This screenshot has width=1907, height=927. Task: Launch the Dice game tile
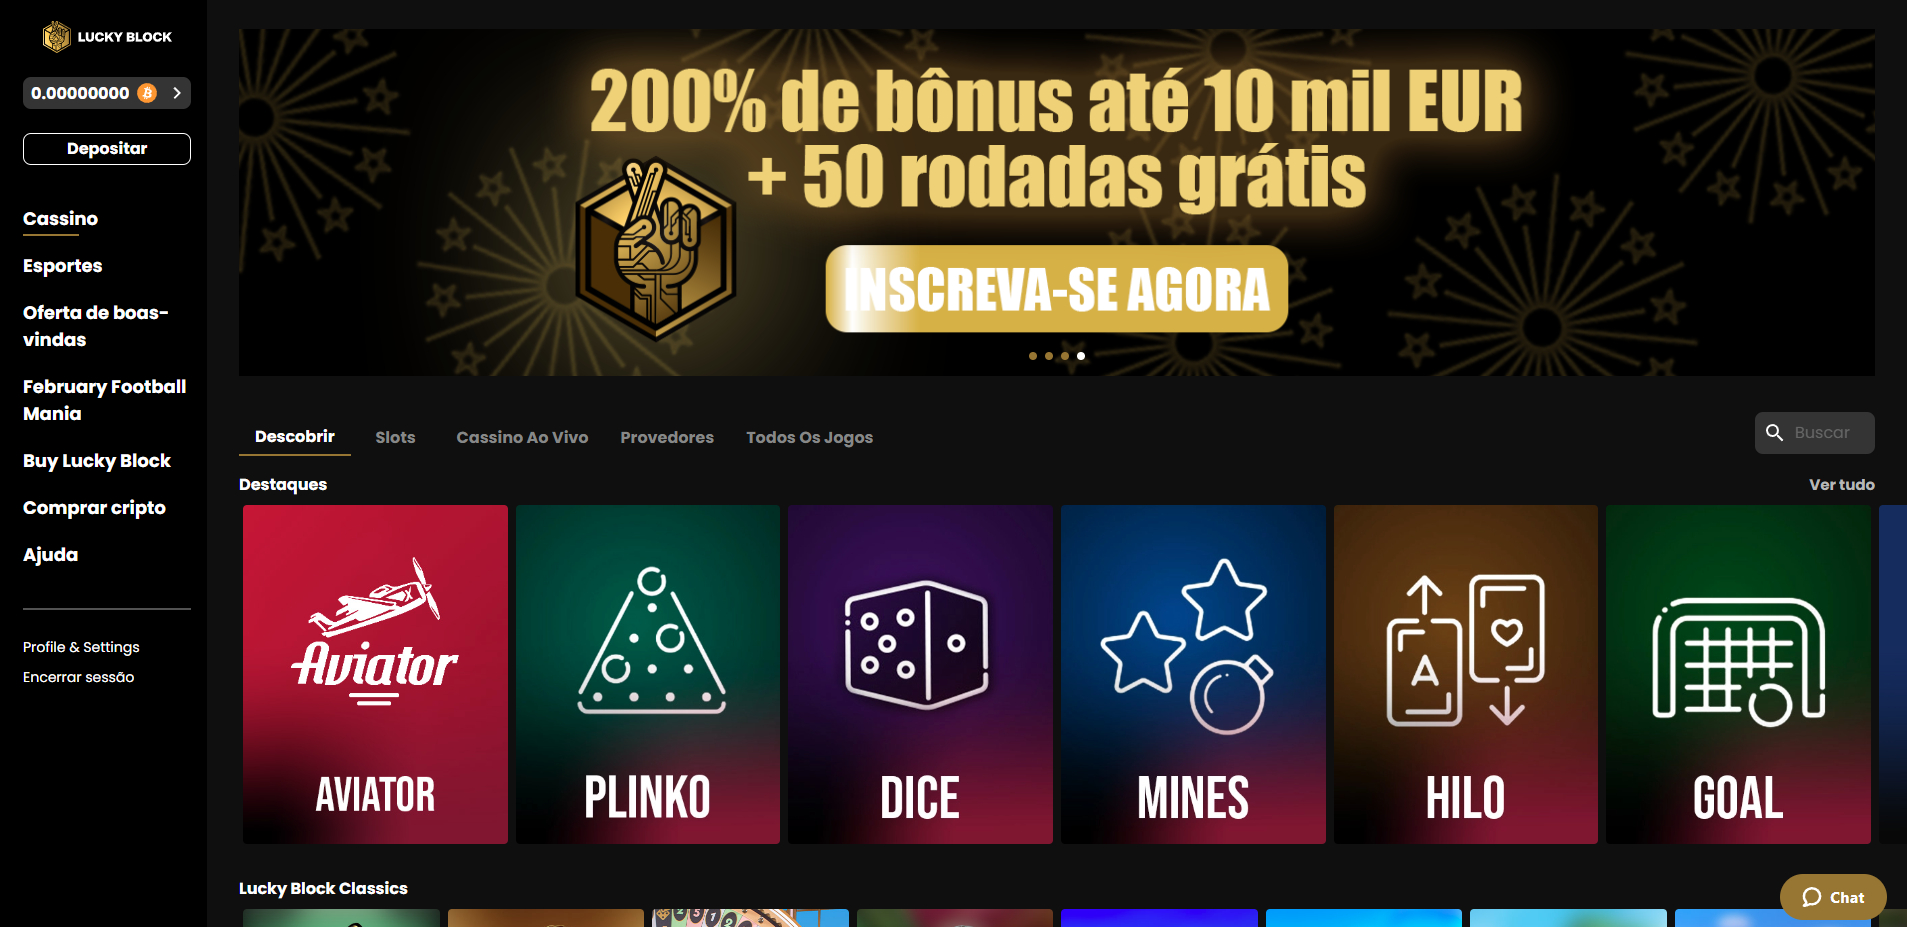(920, 674)
